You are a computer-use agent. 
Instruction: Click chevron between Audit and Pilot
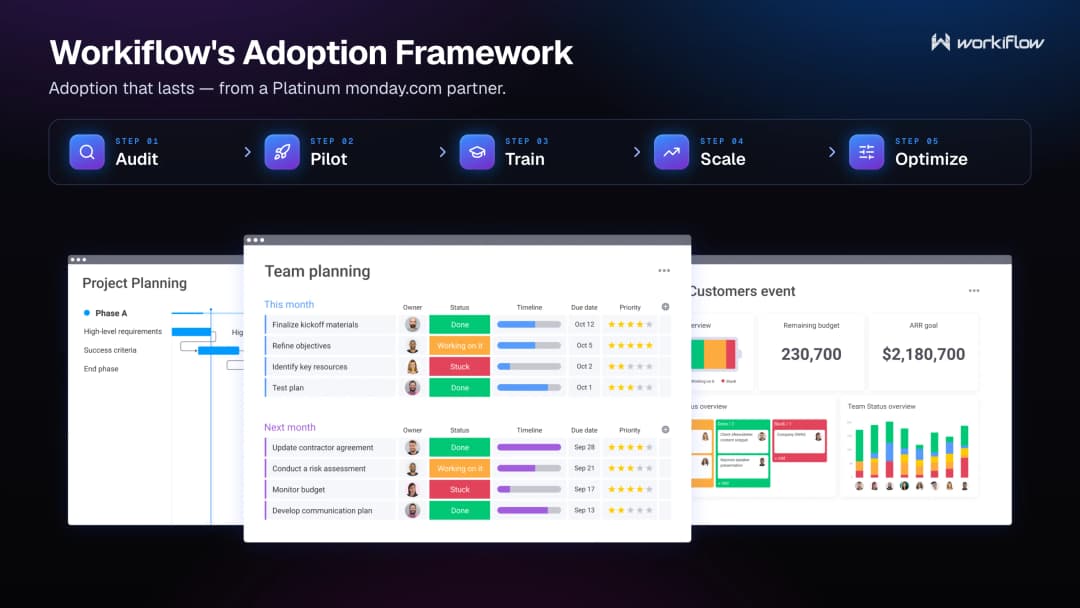247,151
